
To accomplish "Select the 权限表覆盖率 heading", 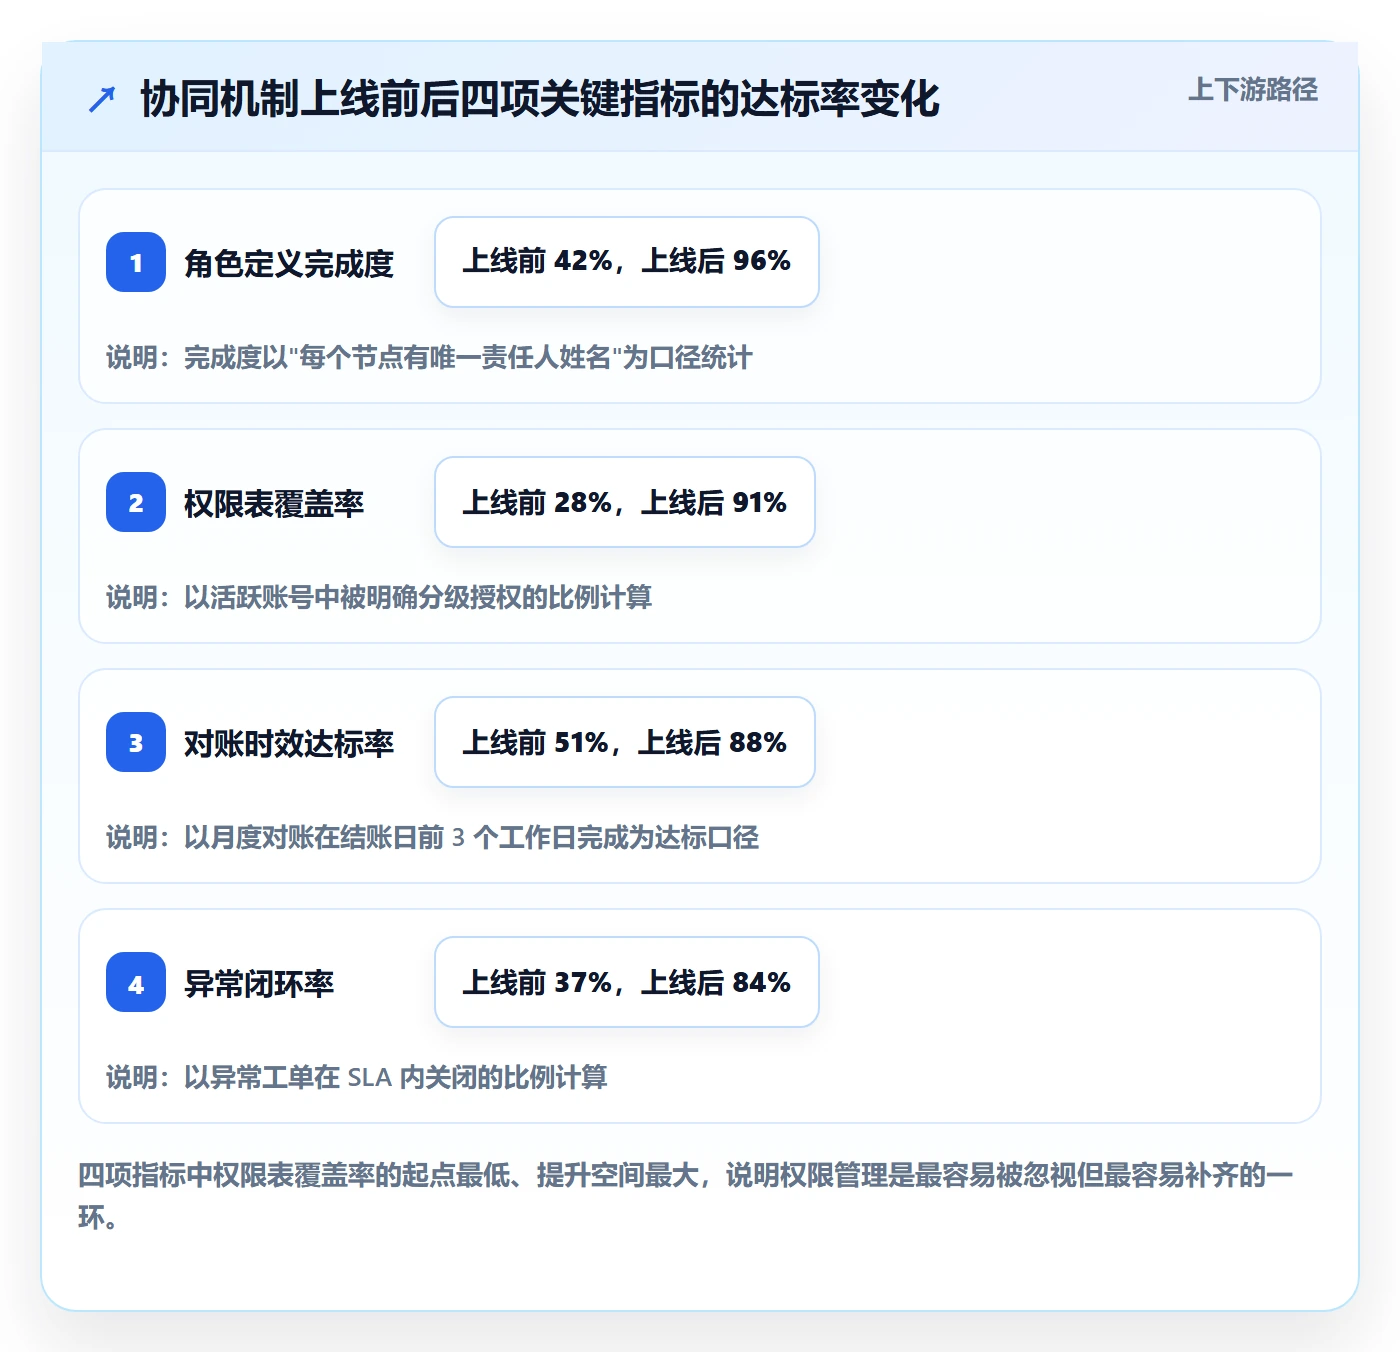I will point(274,503).
